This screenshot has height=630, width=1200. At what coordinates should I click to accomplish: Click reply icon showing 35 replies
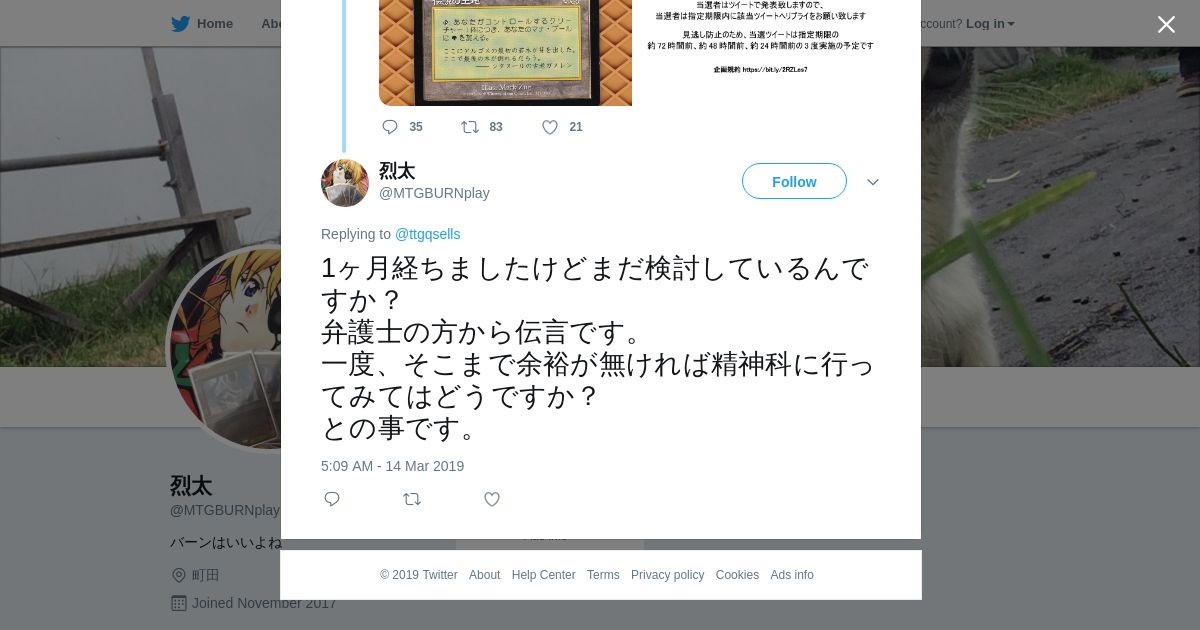pyautogui.click(x=390, y=127)
